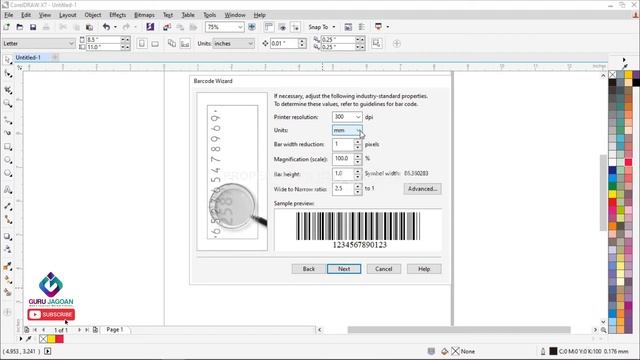Select the Zoom tool in toolbox

[8, 104]
